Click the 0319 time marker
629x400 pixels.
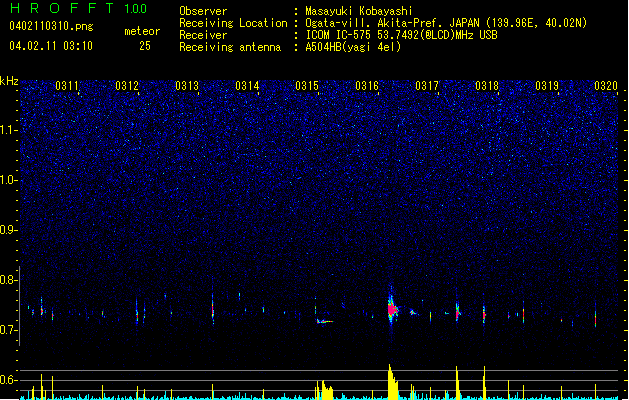pyautogui.click(x=547, y=86)
